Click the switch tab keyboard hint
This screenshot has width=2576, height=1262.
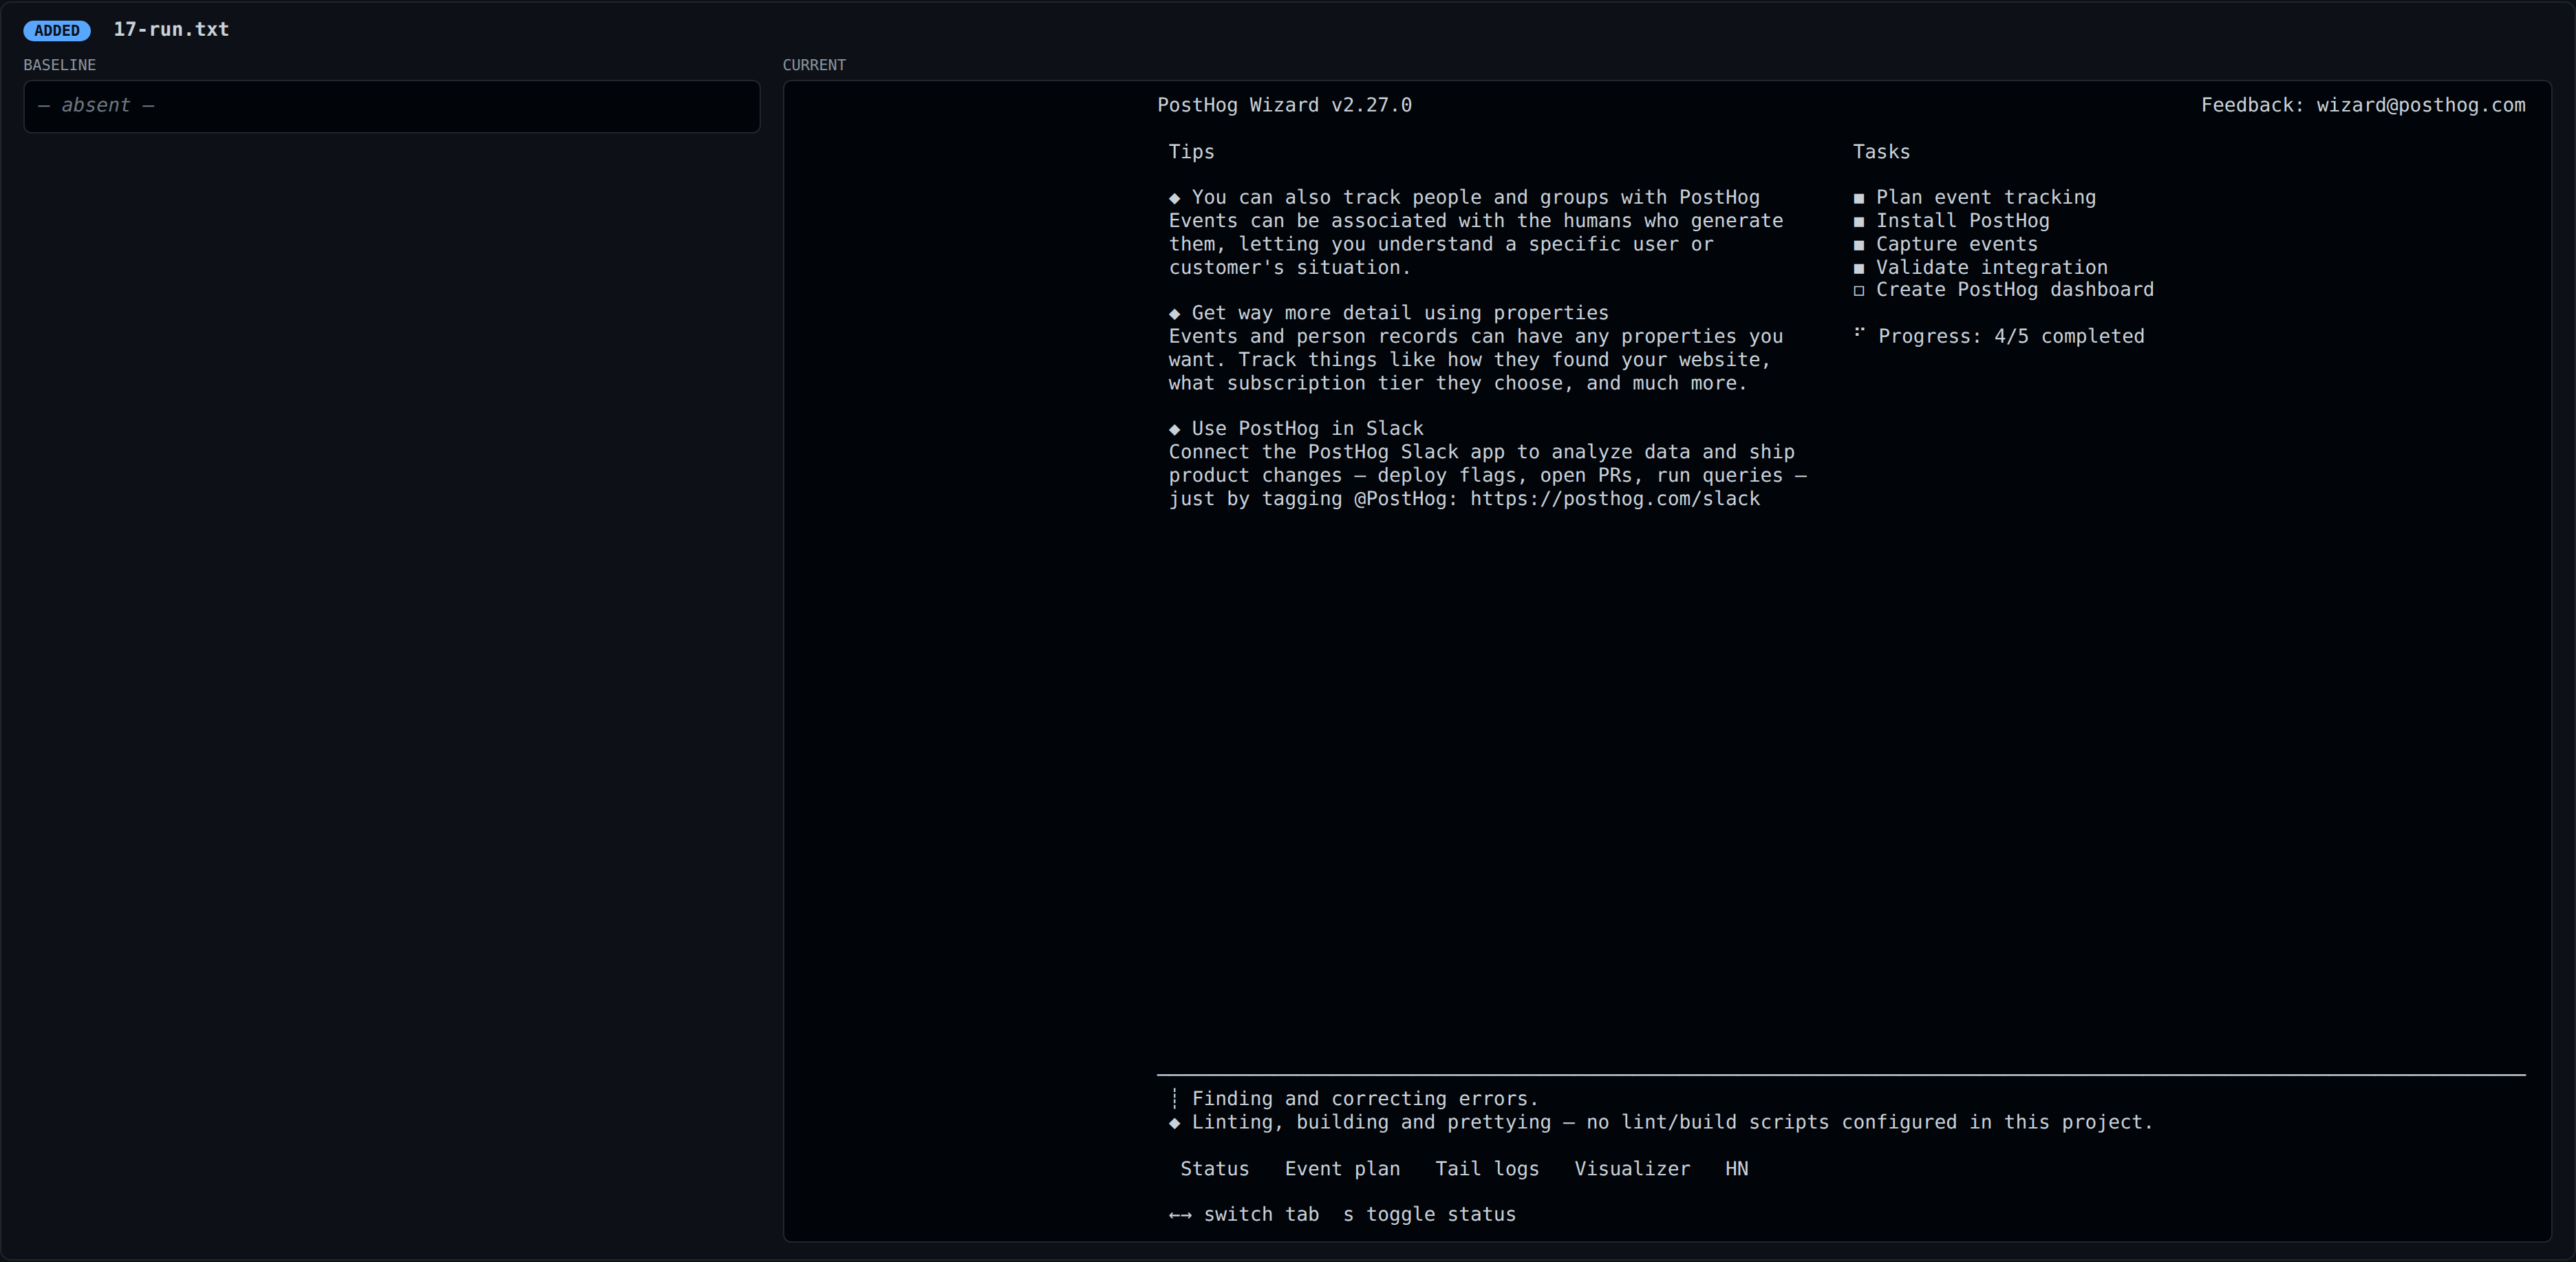point(1261,1214)
